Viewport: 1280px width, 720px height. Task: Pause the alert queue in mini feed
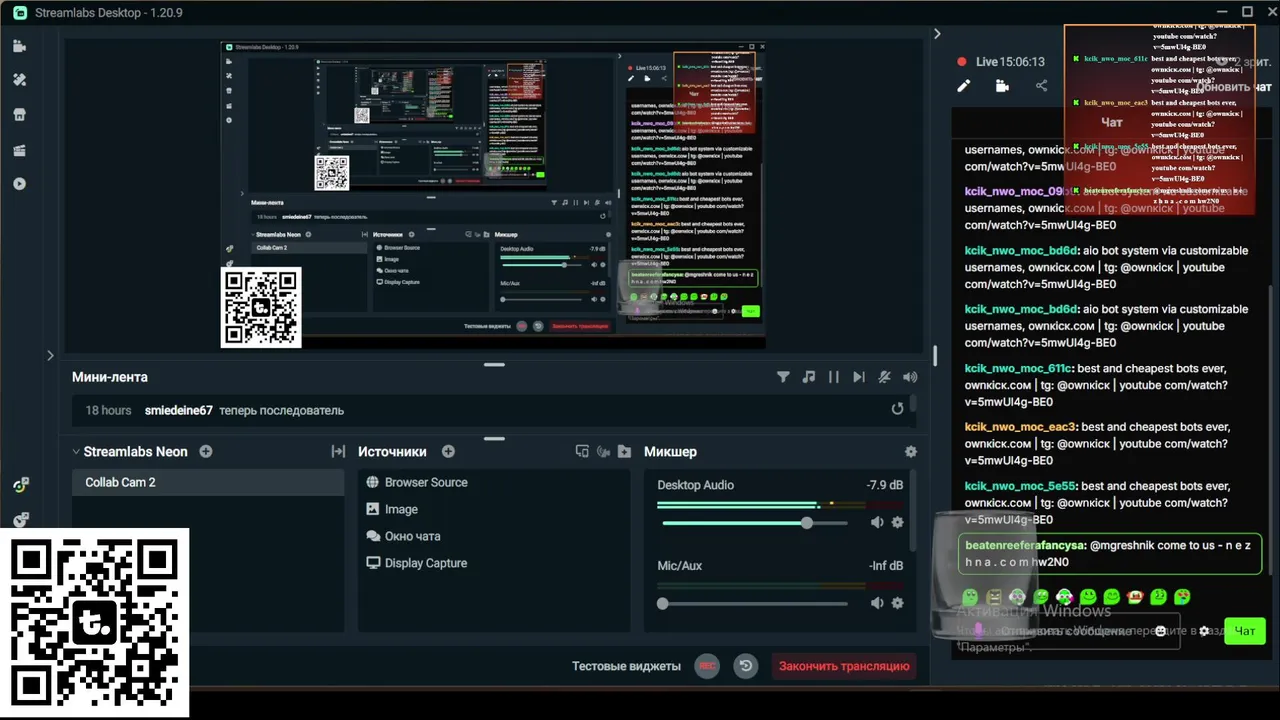point(834,377)
